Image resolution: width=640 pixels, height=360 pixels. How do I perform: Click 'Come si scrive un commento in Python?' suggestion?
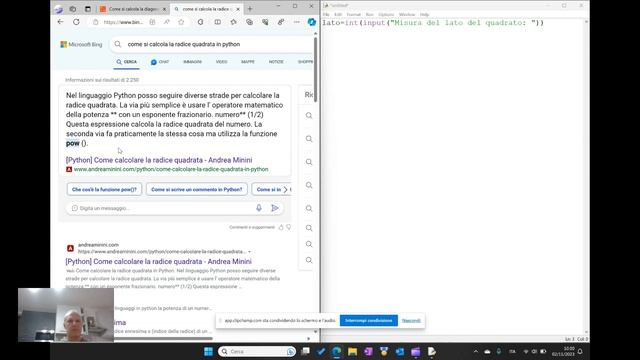tap(196, 189)
